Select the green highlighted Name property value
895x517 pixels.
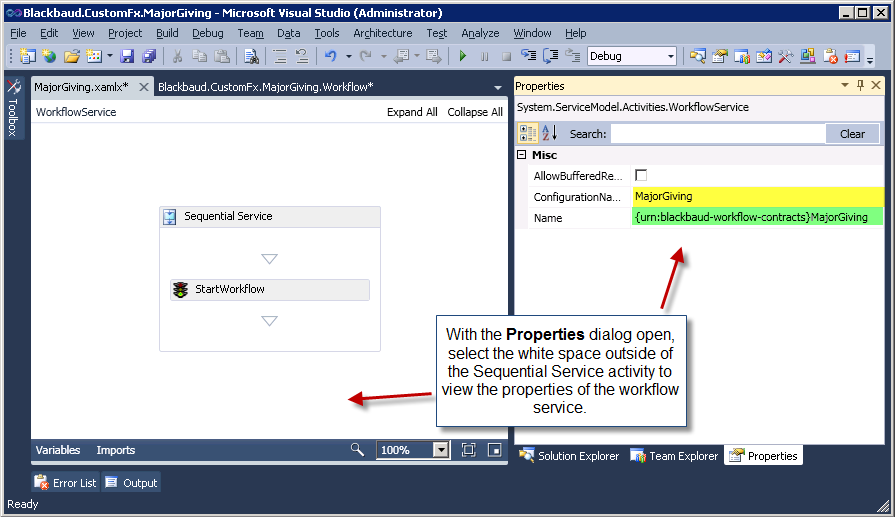(756, 217)
